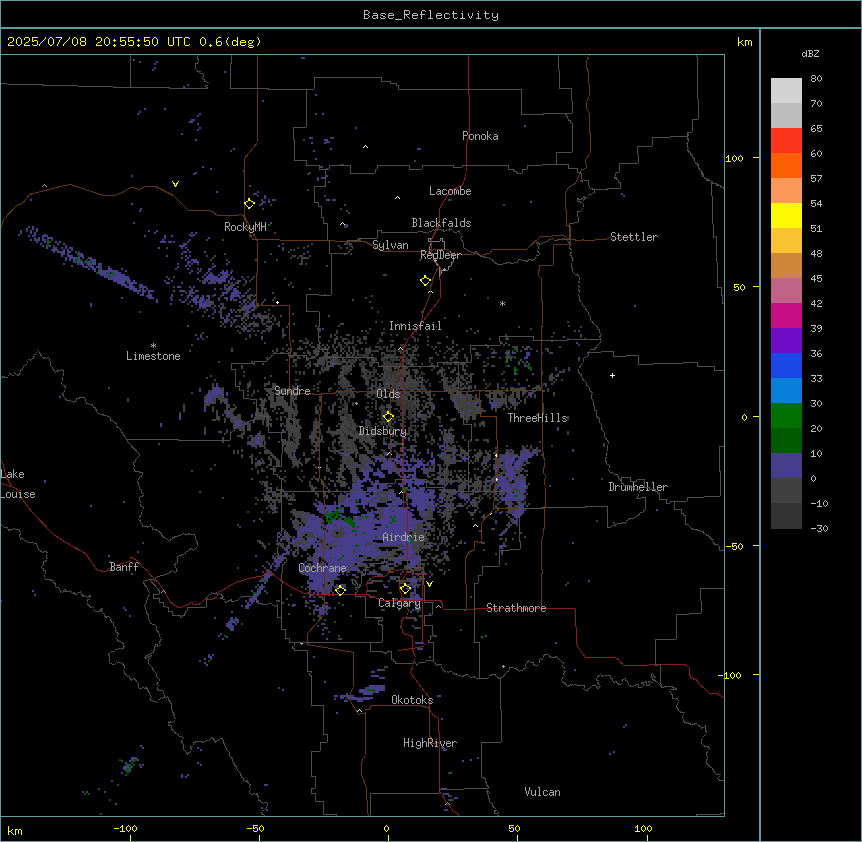Click the -100 tick label on bottom axis
862x842 pixels.
click(x=125, y=828)
